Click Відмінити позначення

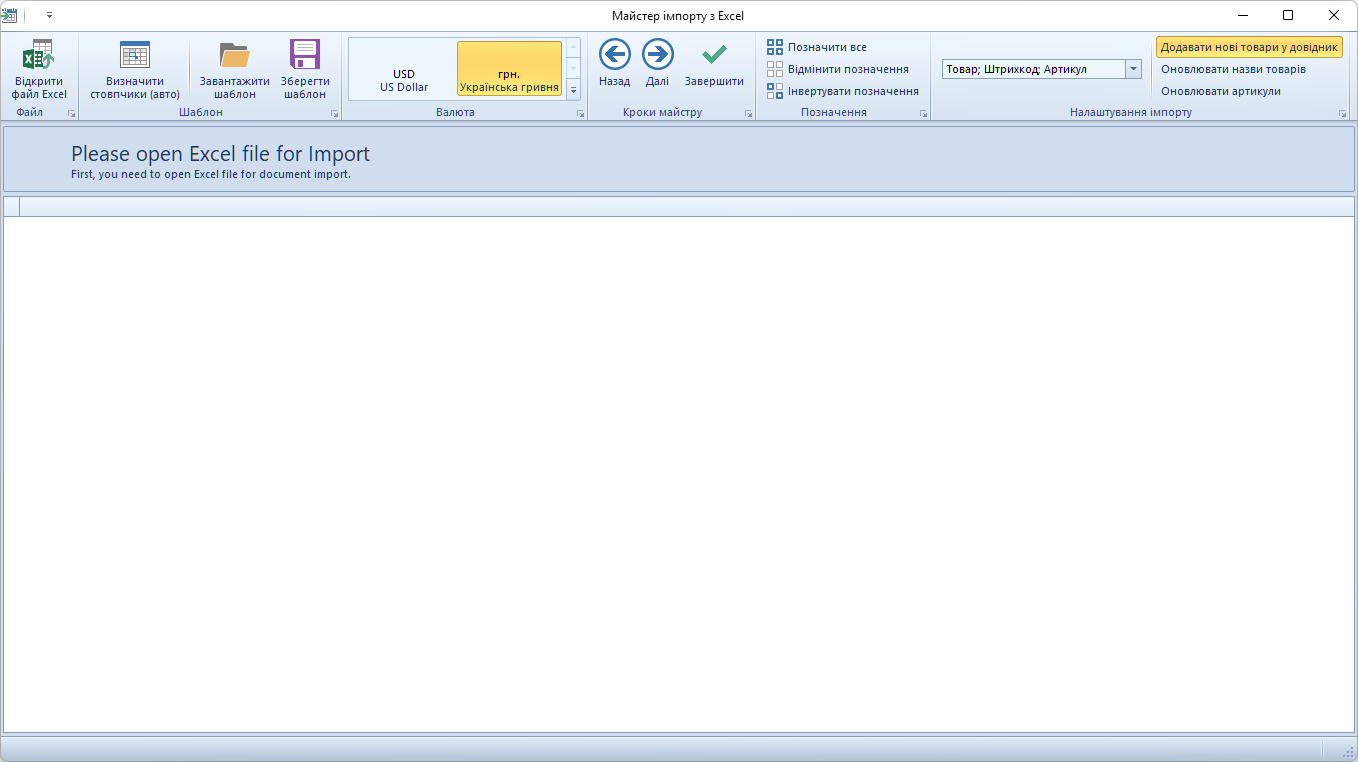click(x=838, y=69)
